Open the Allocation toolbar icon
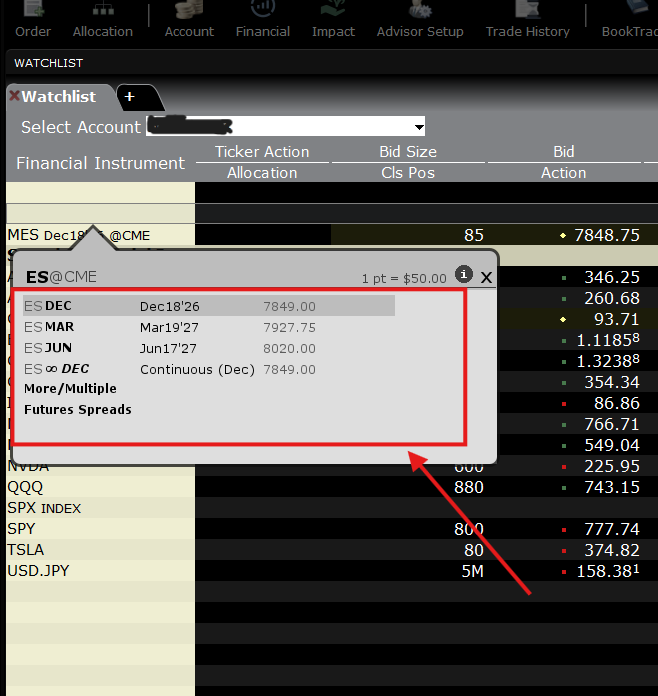The height and width of the screenshot is (696, 658). (x=103, y=20)
